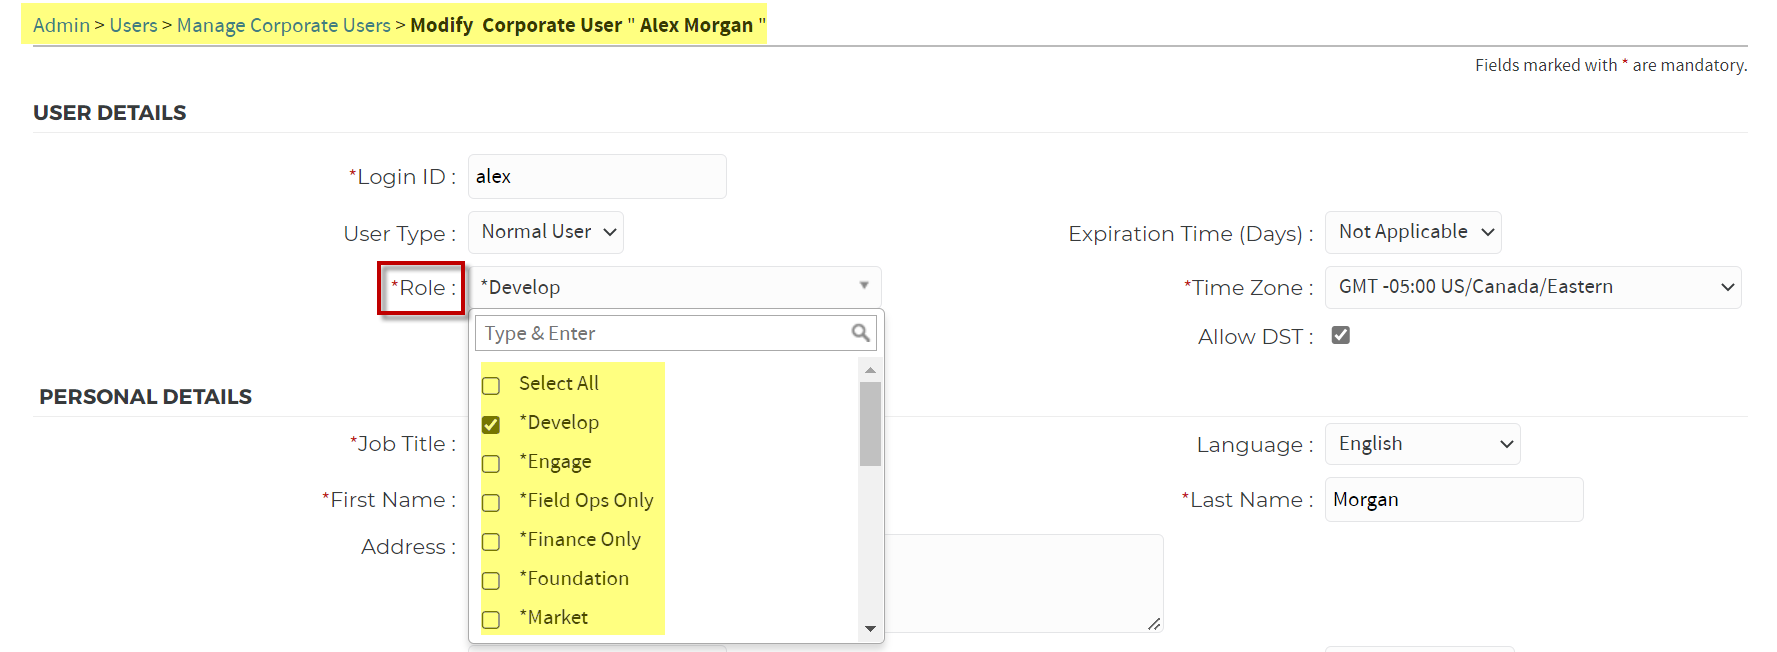Click the 'Fields marked with * are mandatory' note
The height and width of the screenshot is (652, 1777).
1611,65
